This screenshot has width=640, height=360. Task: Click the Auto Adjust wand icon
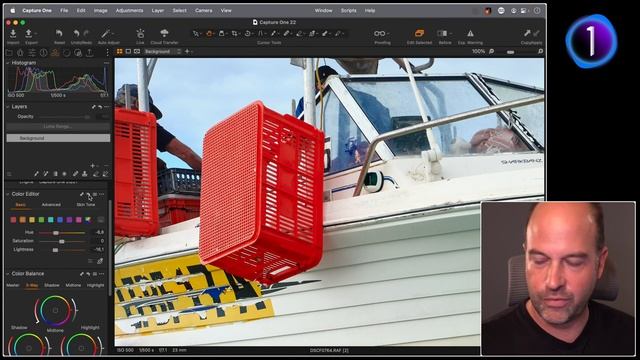pos(106,33)
